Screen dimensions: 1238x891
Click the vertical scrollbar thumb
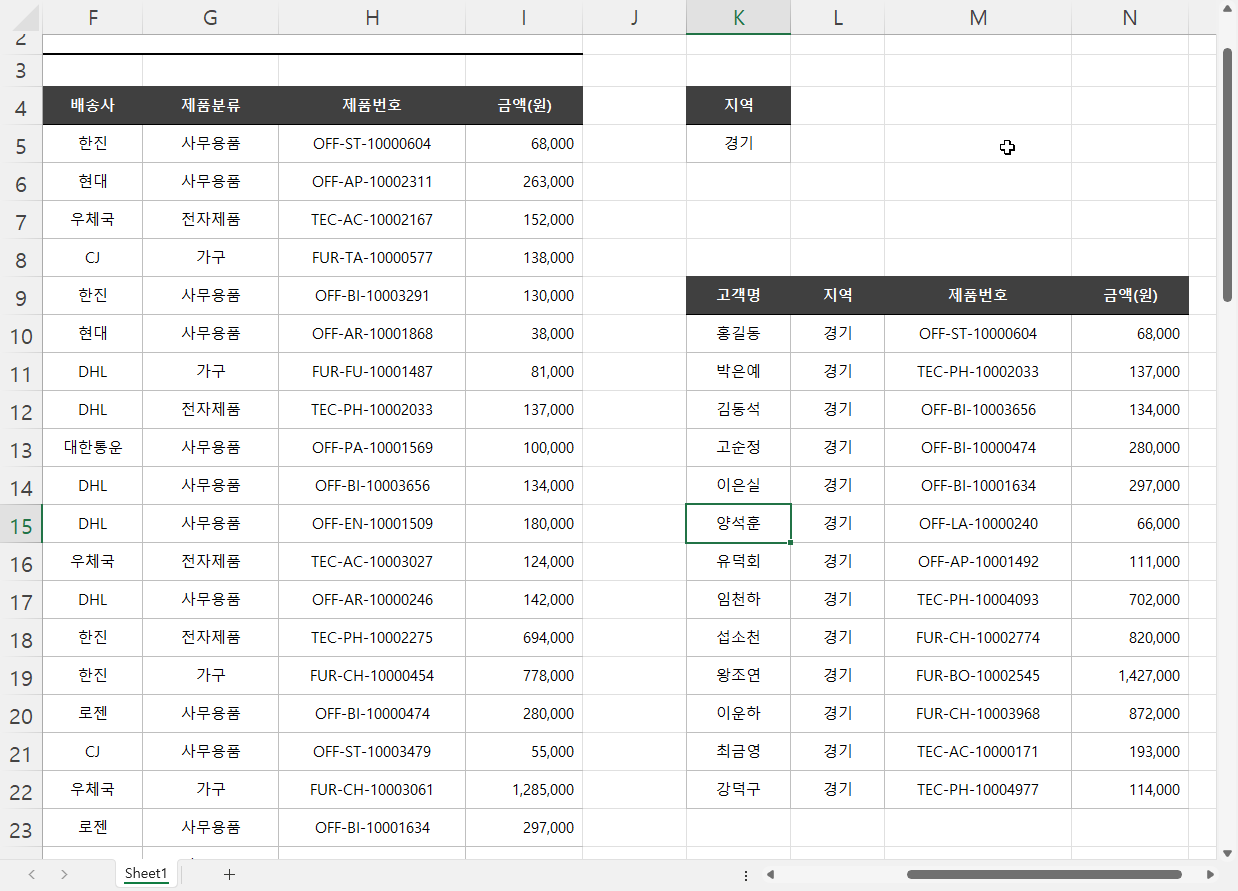coord(1228,174)
